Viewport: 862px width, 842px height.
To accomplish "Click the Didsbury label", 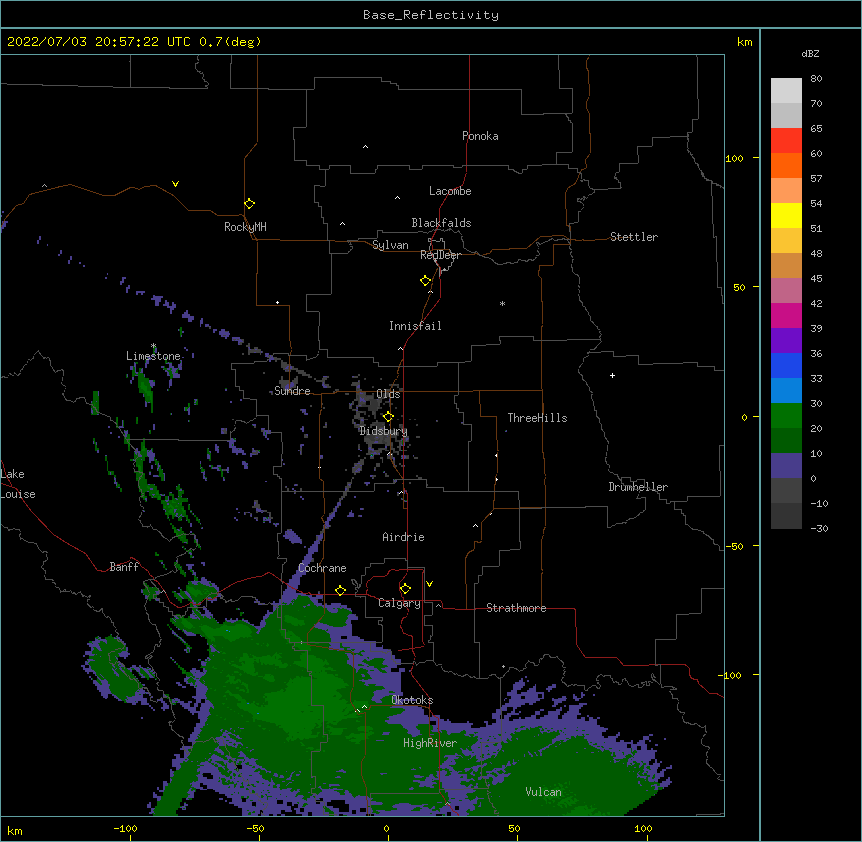I will click(x=383, y=431).
